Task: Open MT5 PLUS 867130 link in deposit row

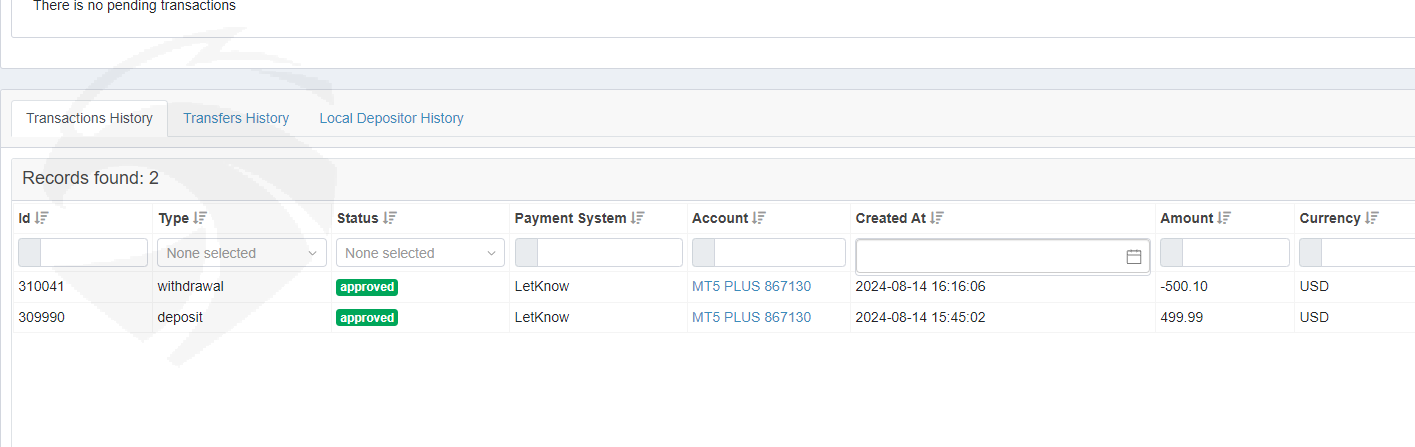Action: click(x=751, y=317)
